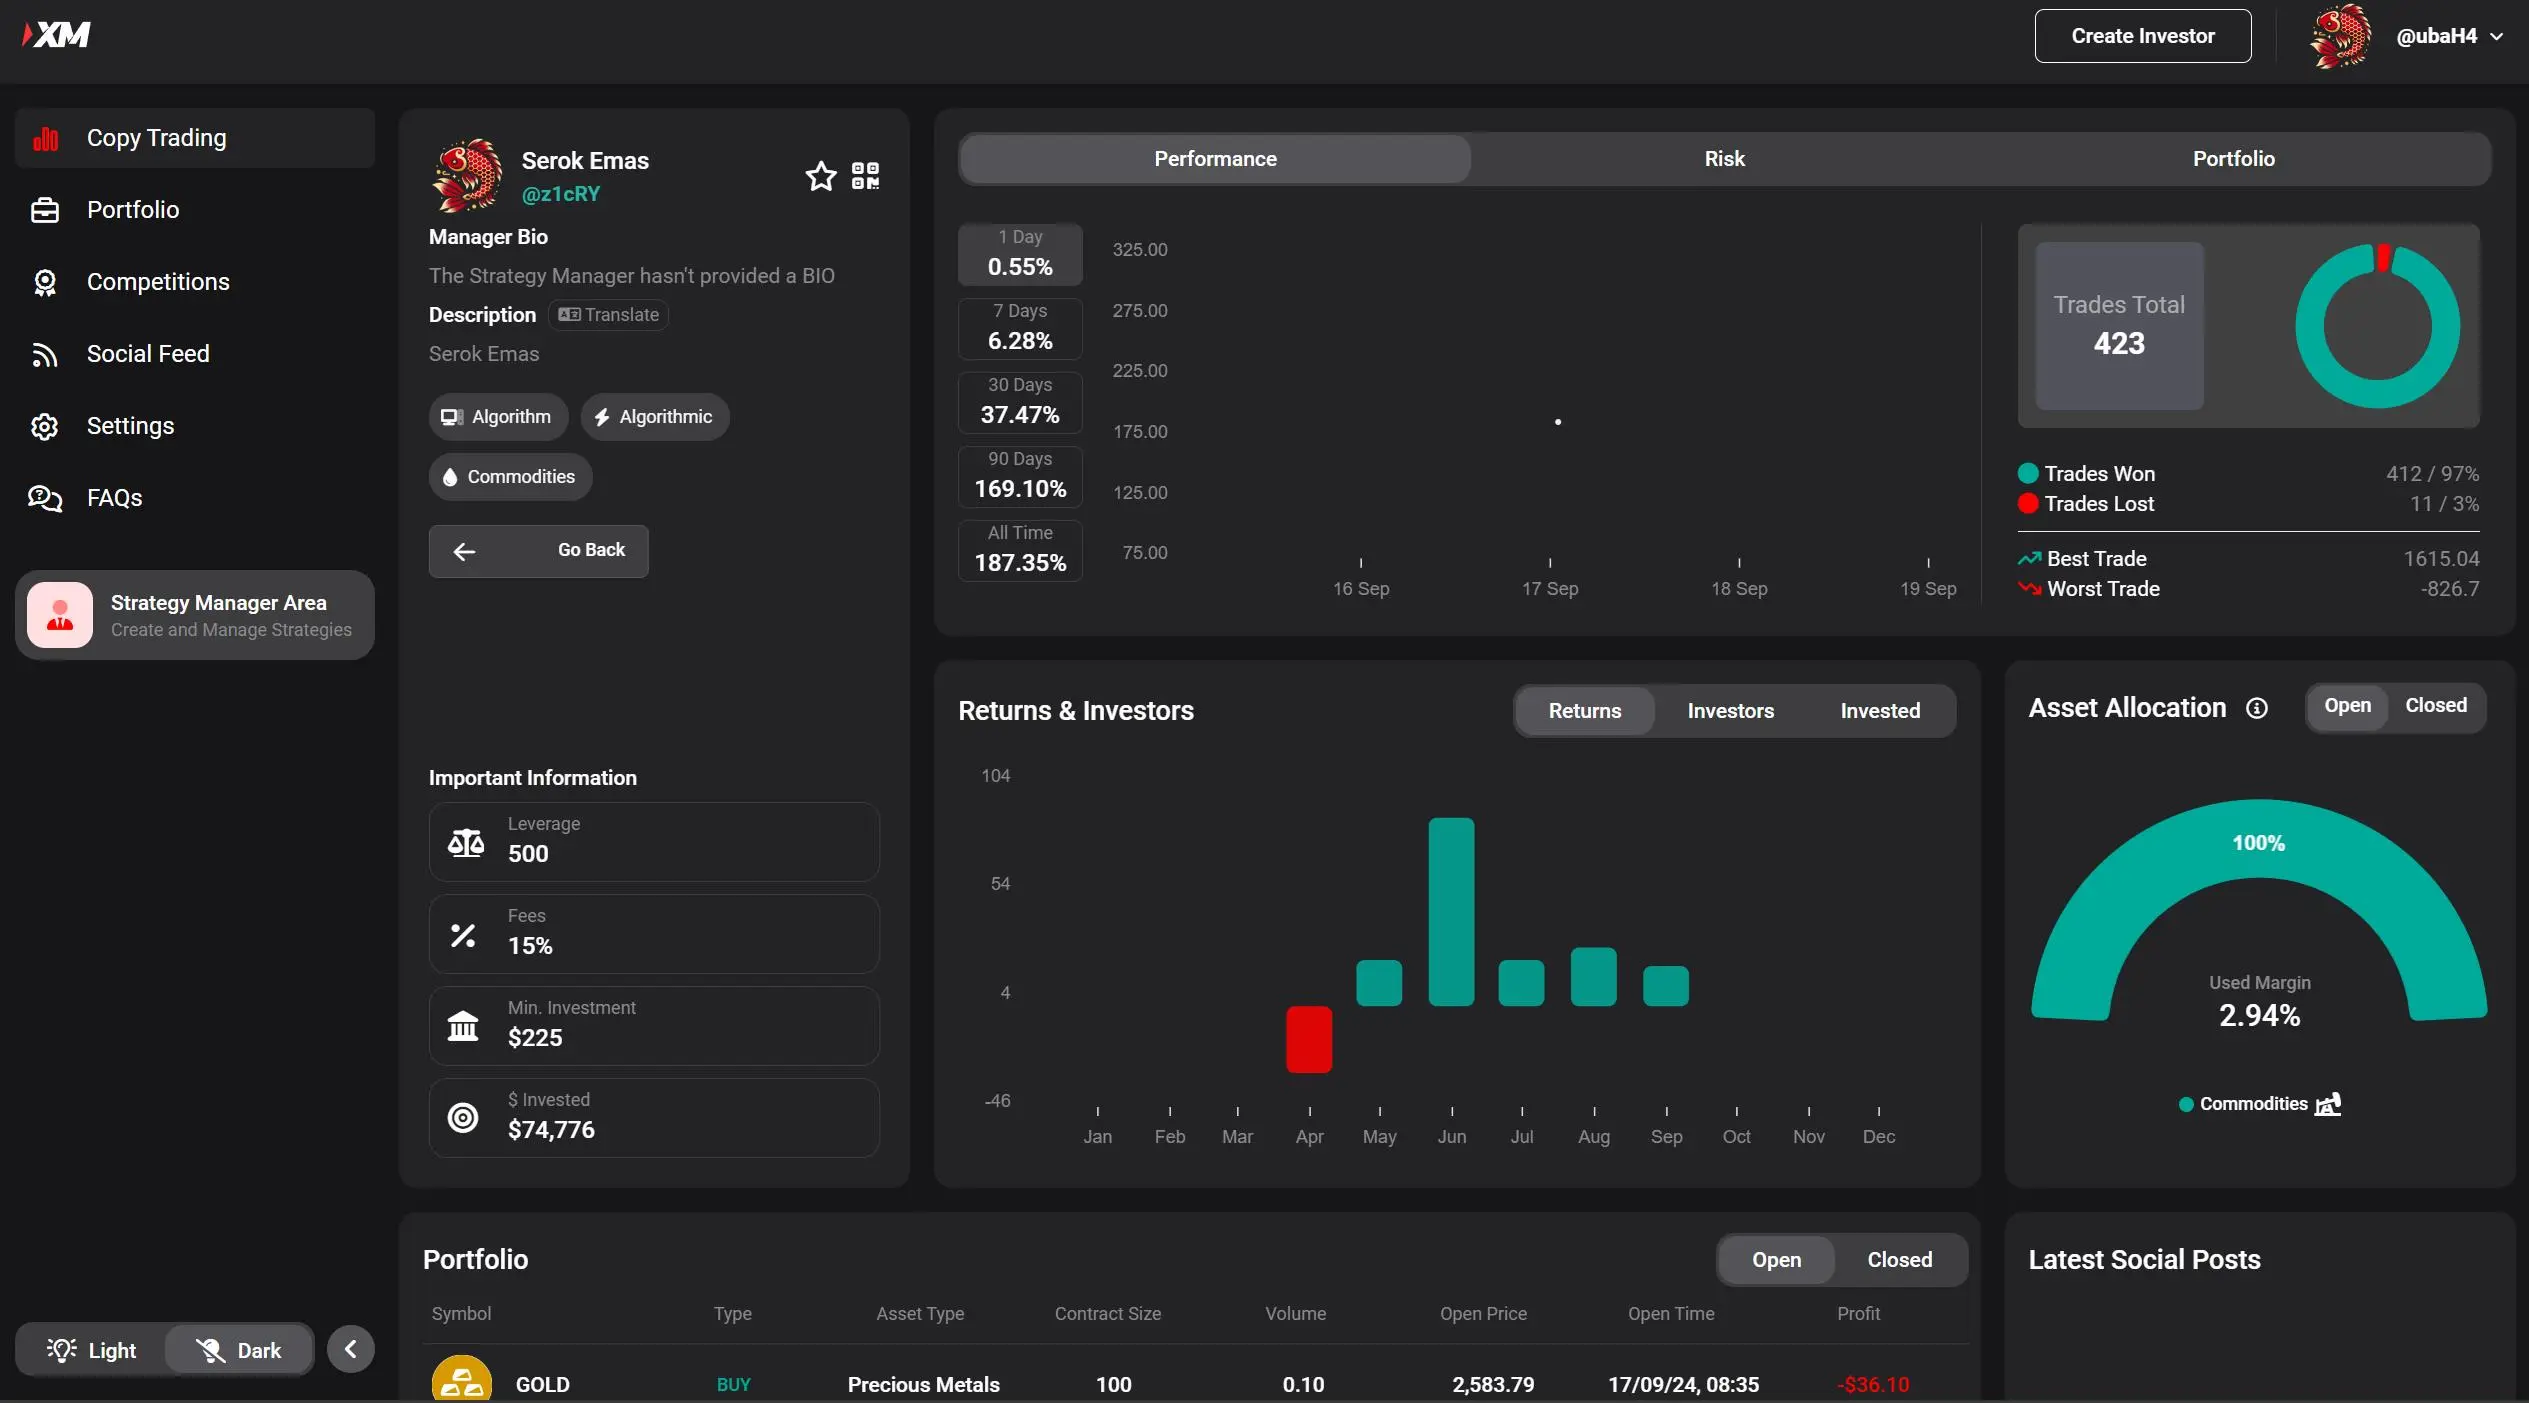Click the Translate description button
This screenshot has height=1403, width=2529.
coord(608,315)
